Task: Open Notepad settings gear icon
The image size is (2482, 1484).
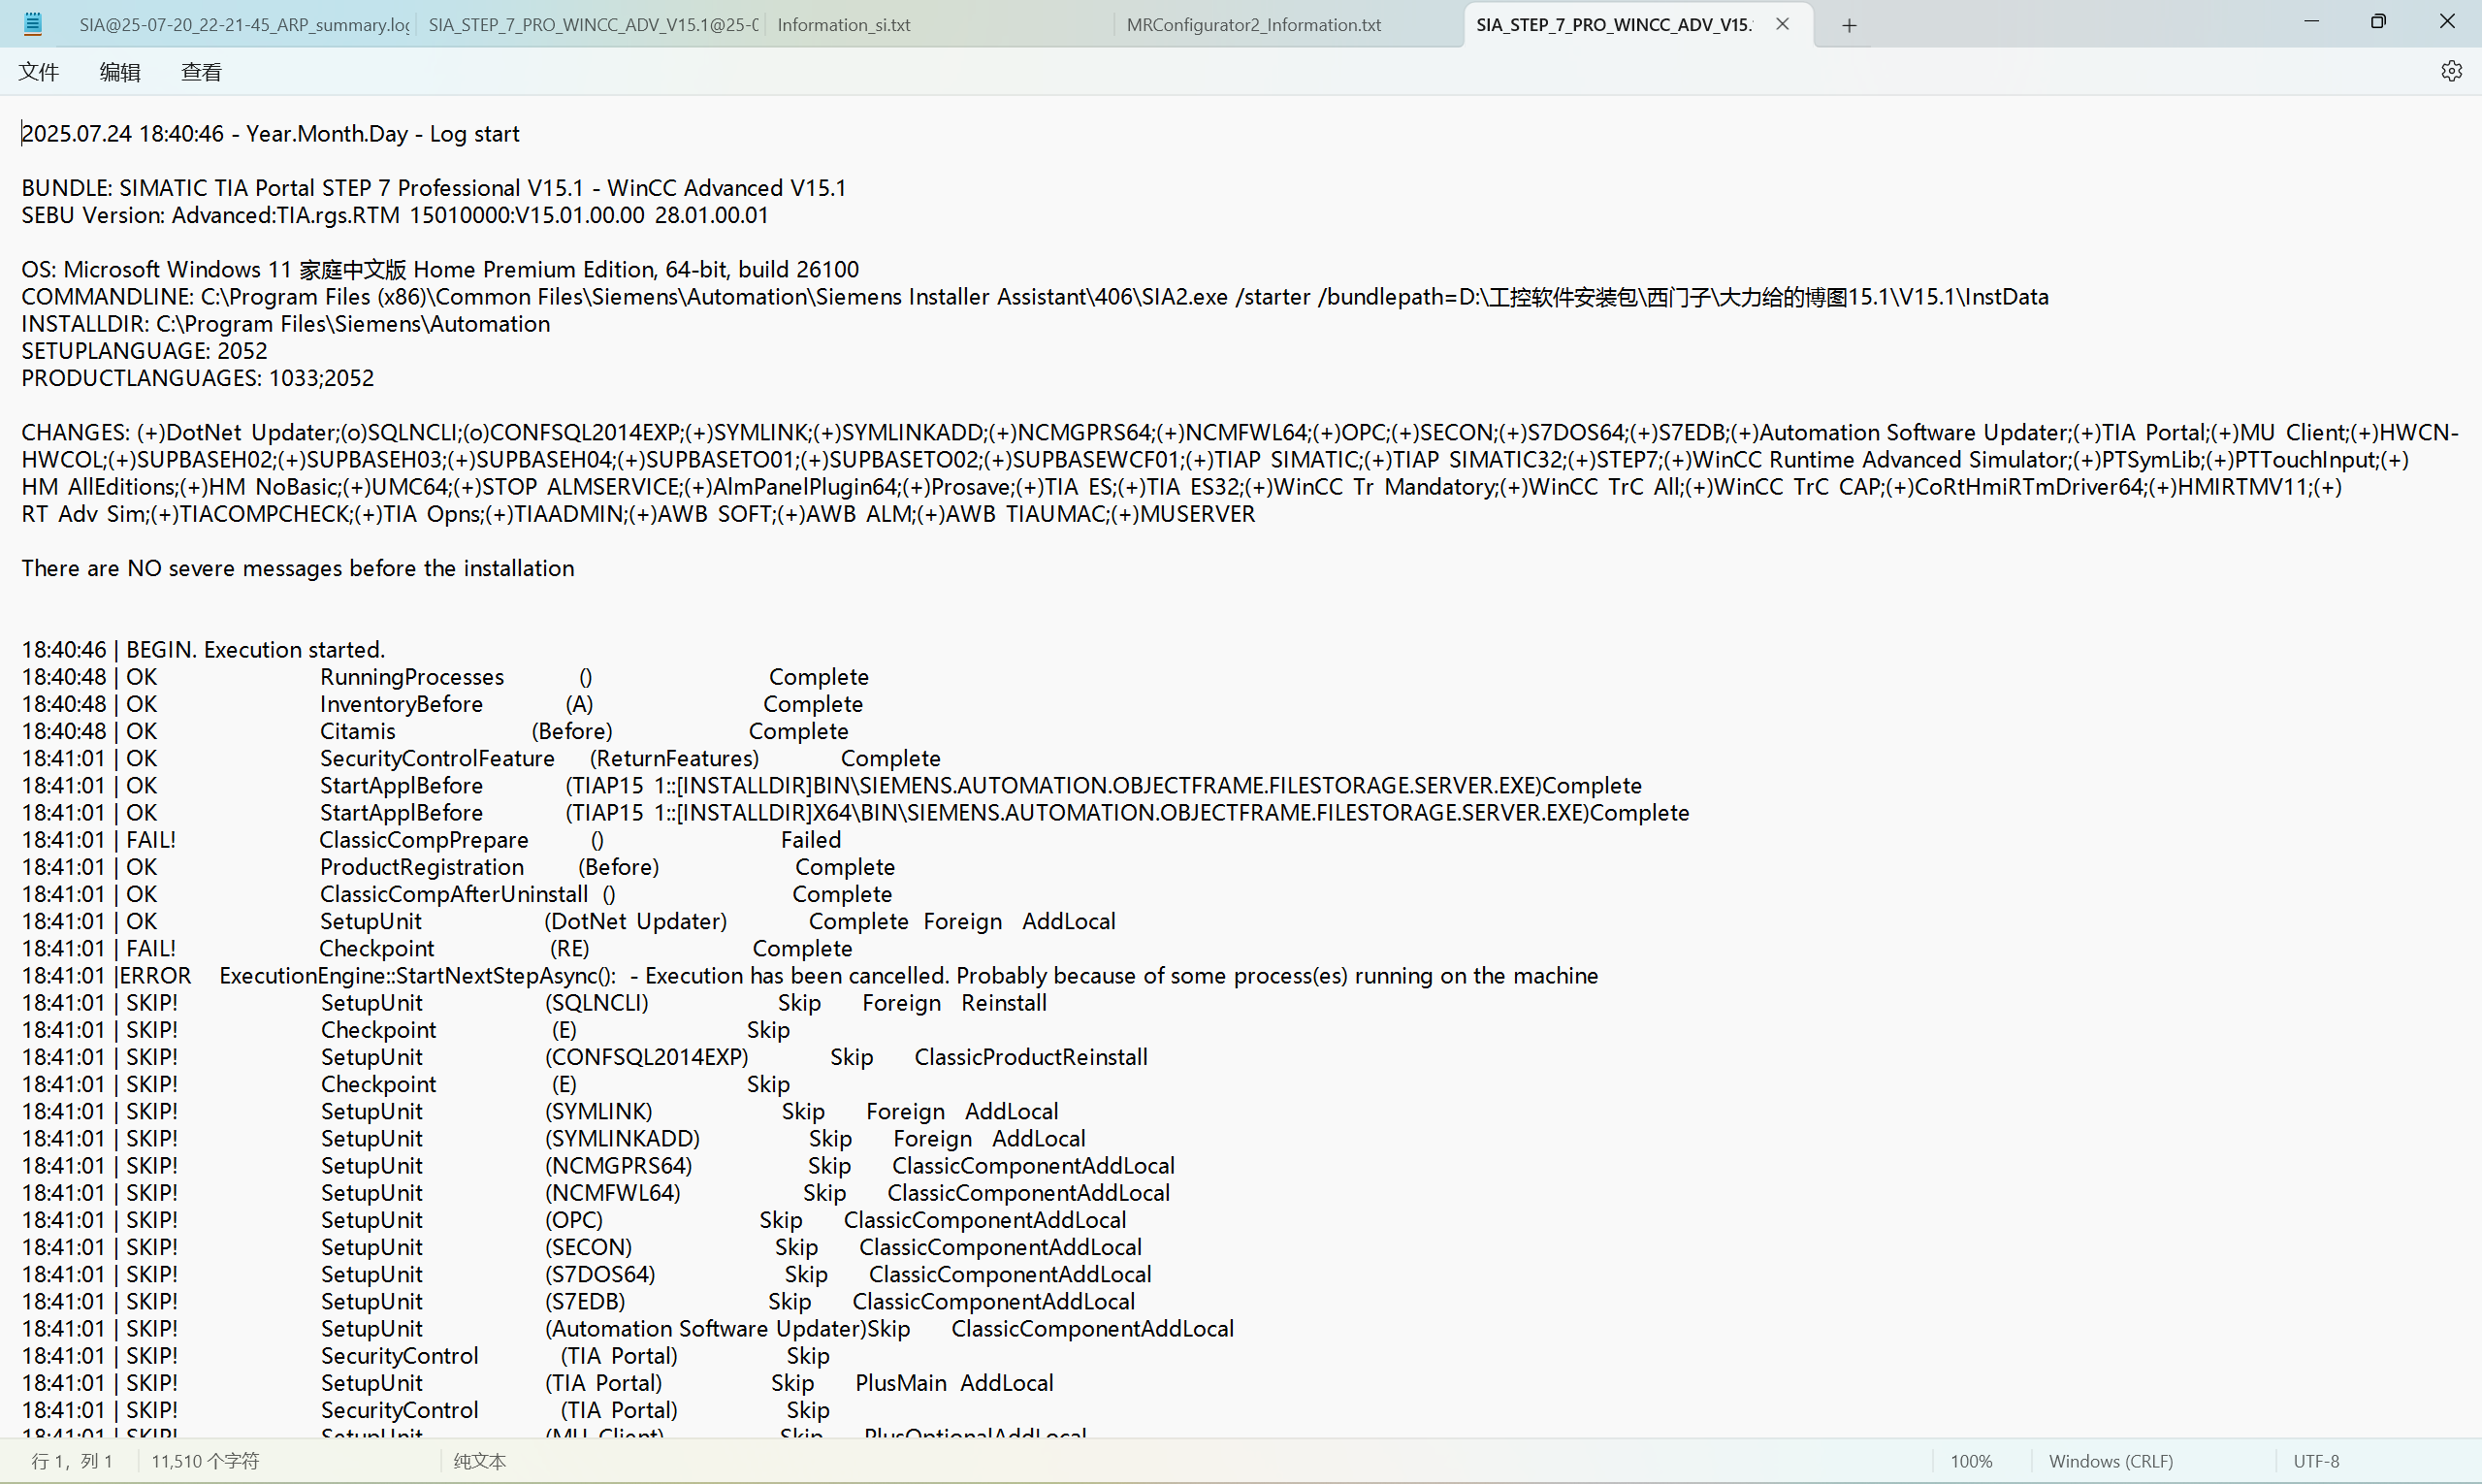Action: [x=2450, y=71]
